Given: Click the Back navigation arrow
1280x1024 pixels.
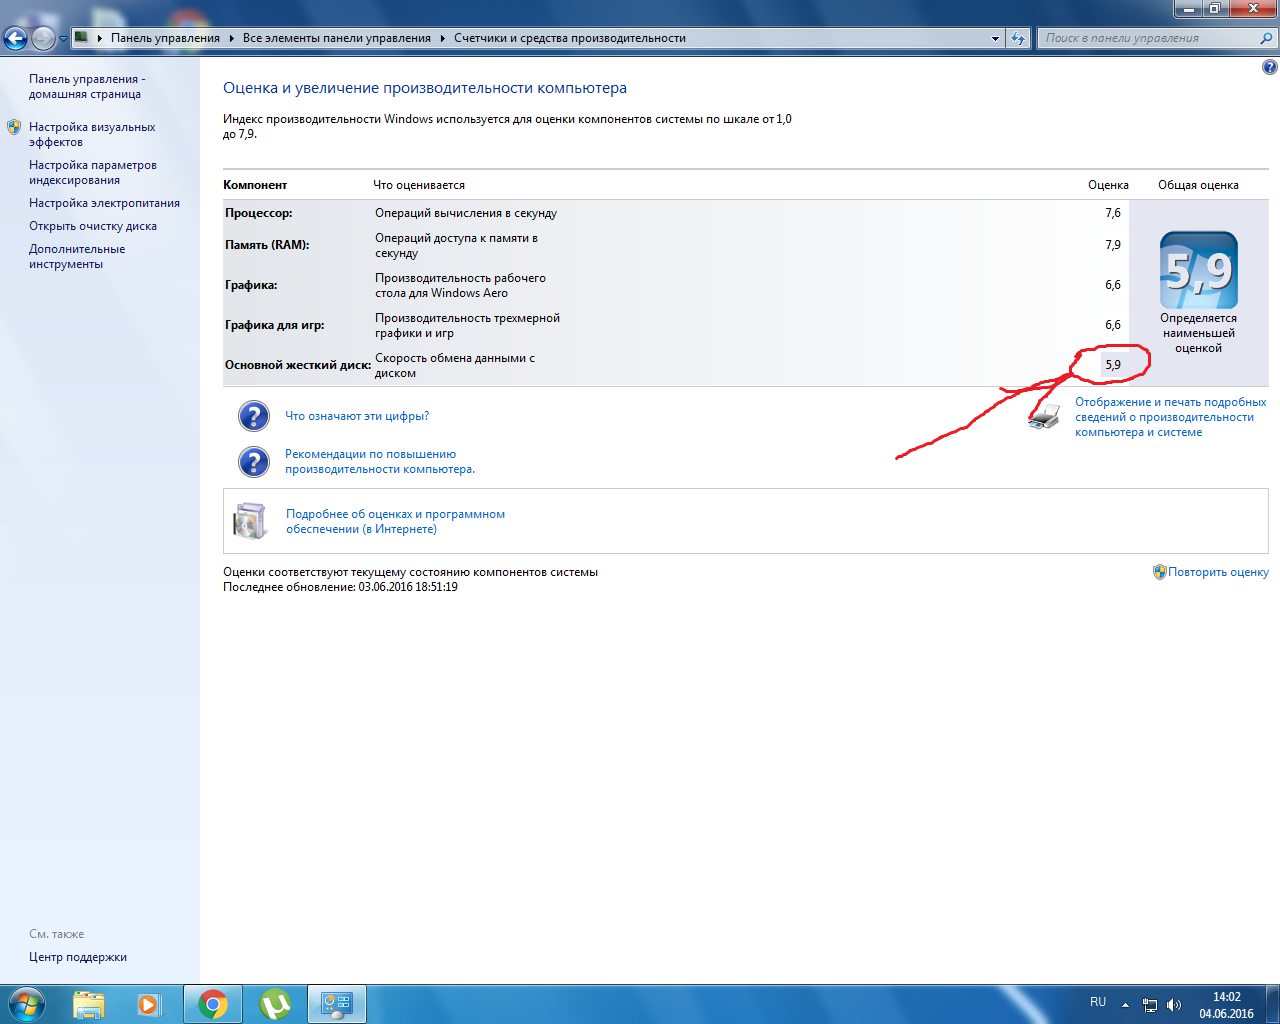Looking at the screenshot, I should pyautogui.click(x=16, y=38).
